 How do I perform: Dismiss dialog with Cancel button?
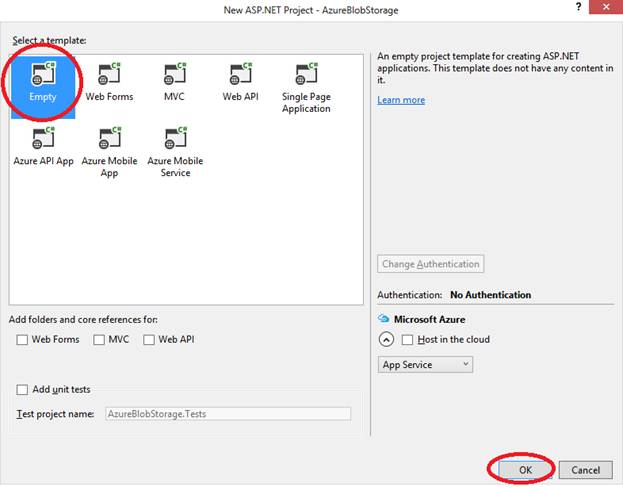[586, 470]
